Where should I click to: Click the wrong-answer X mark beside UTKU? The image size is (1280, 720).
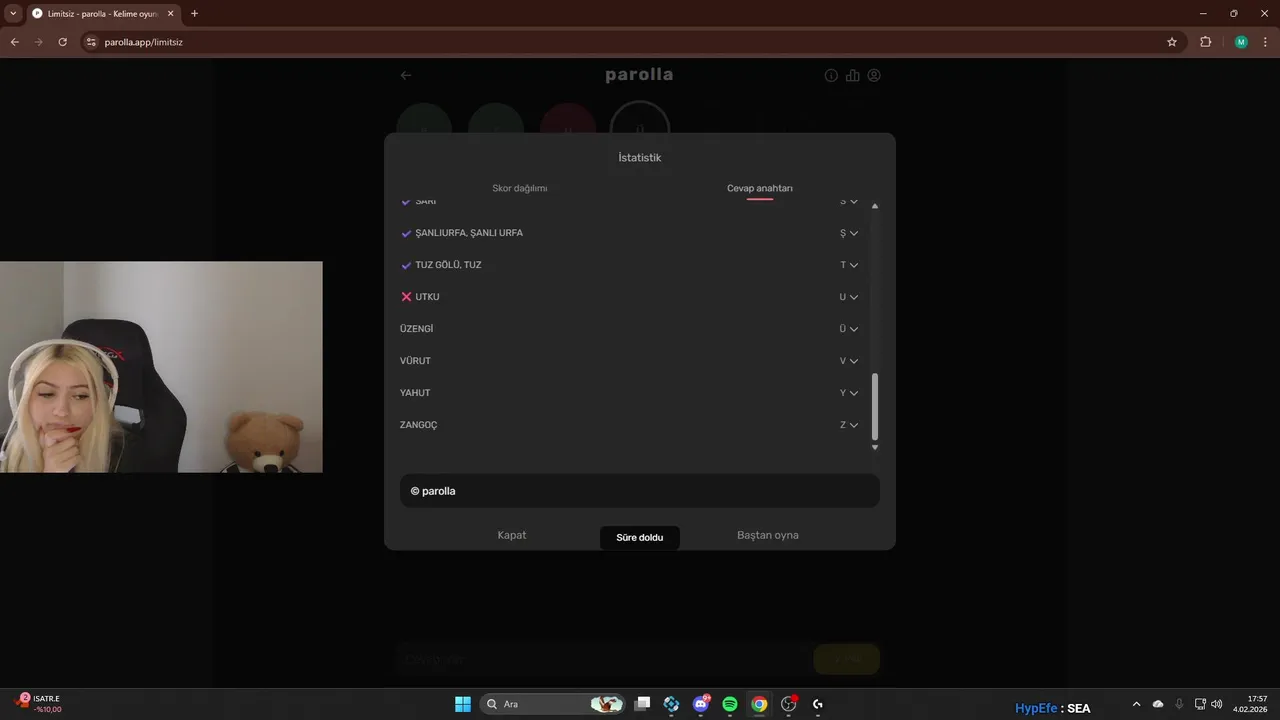(x=406, y=297)
